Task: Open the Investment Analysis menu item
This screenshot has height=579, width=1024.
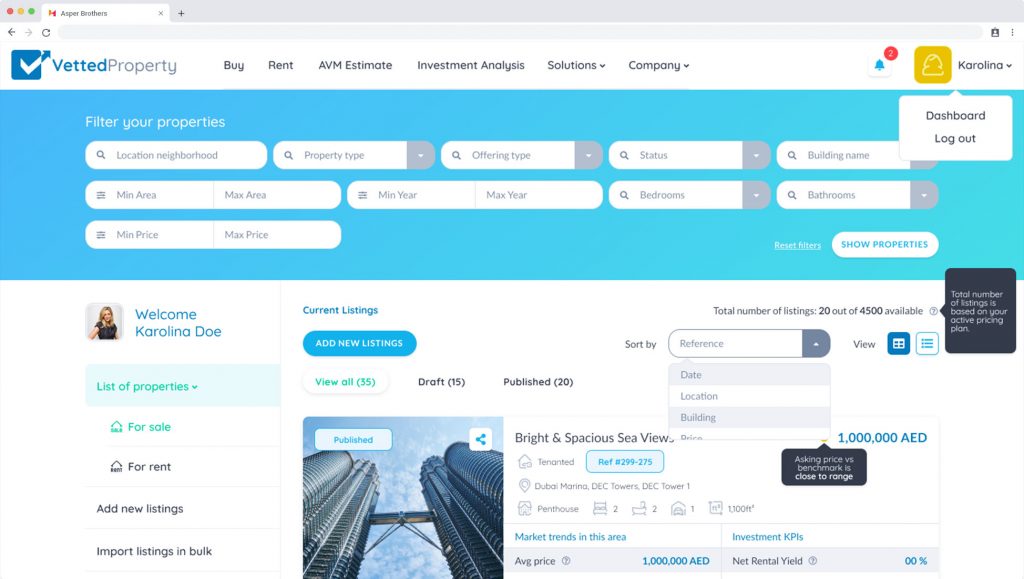Action: tap(470, 65)
